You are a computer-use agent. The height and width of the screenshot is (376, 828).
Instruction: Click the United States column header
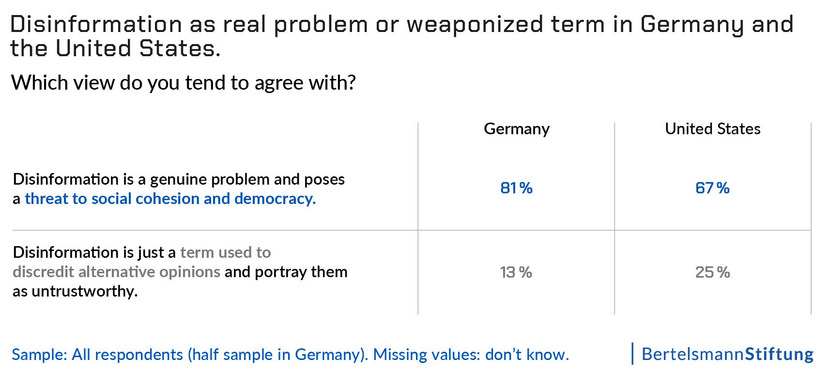coord(712,129)
